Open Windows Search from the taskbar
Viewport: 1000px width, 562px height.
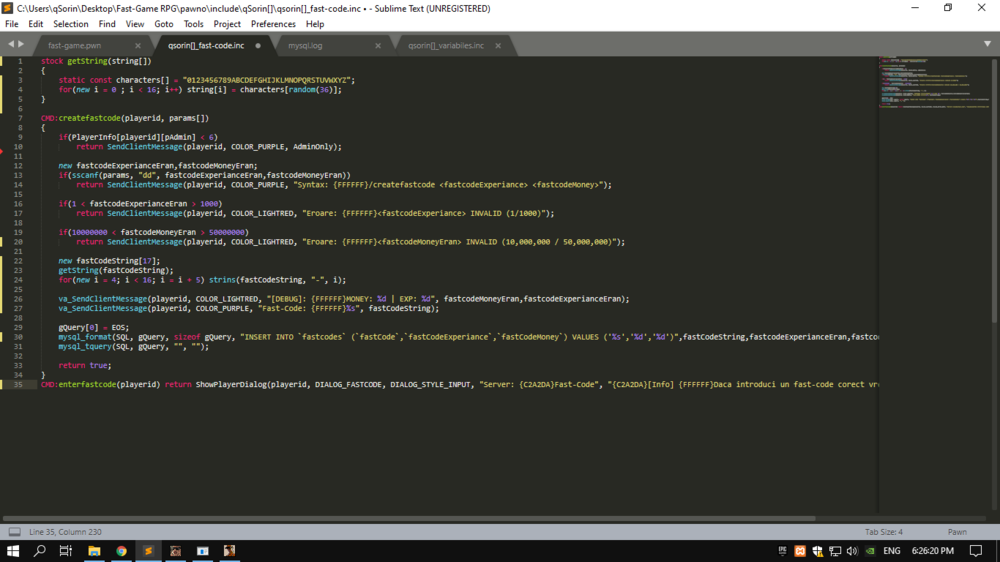[40, 551]
